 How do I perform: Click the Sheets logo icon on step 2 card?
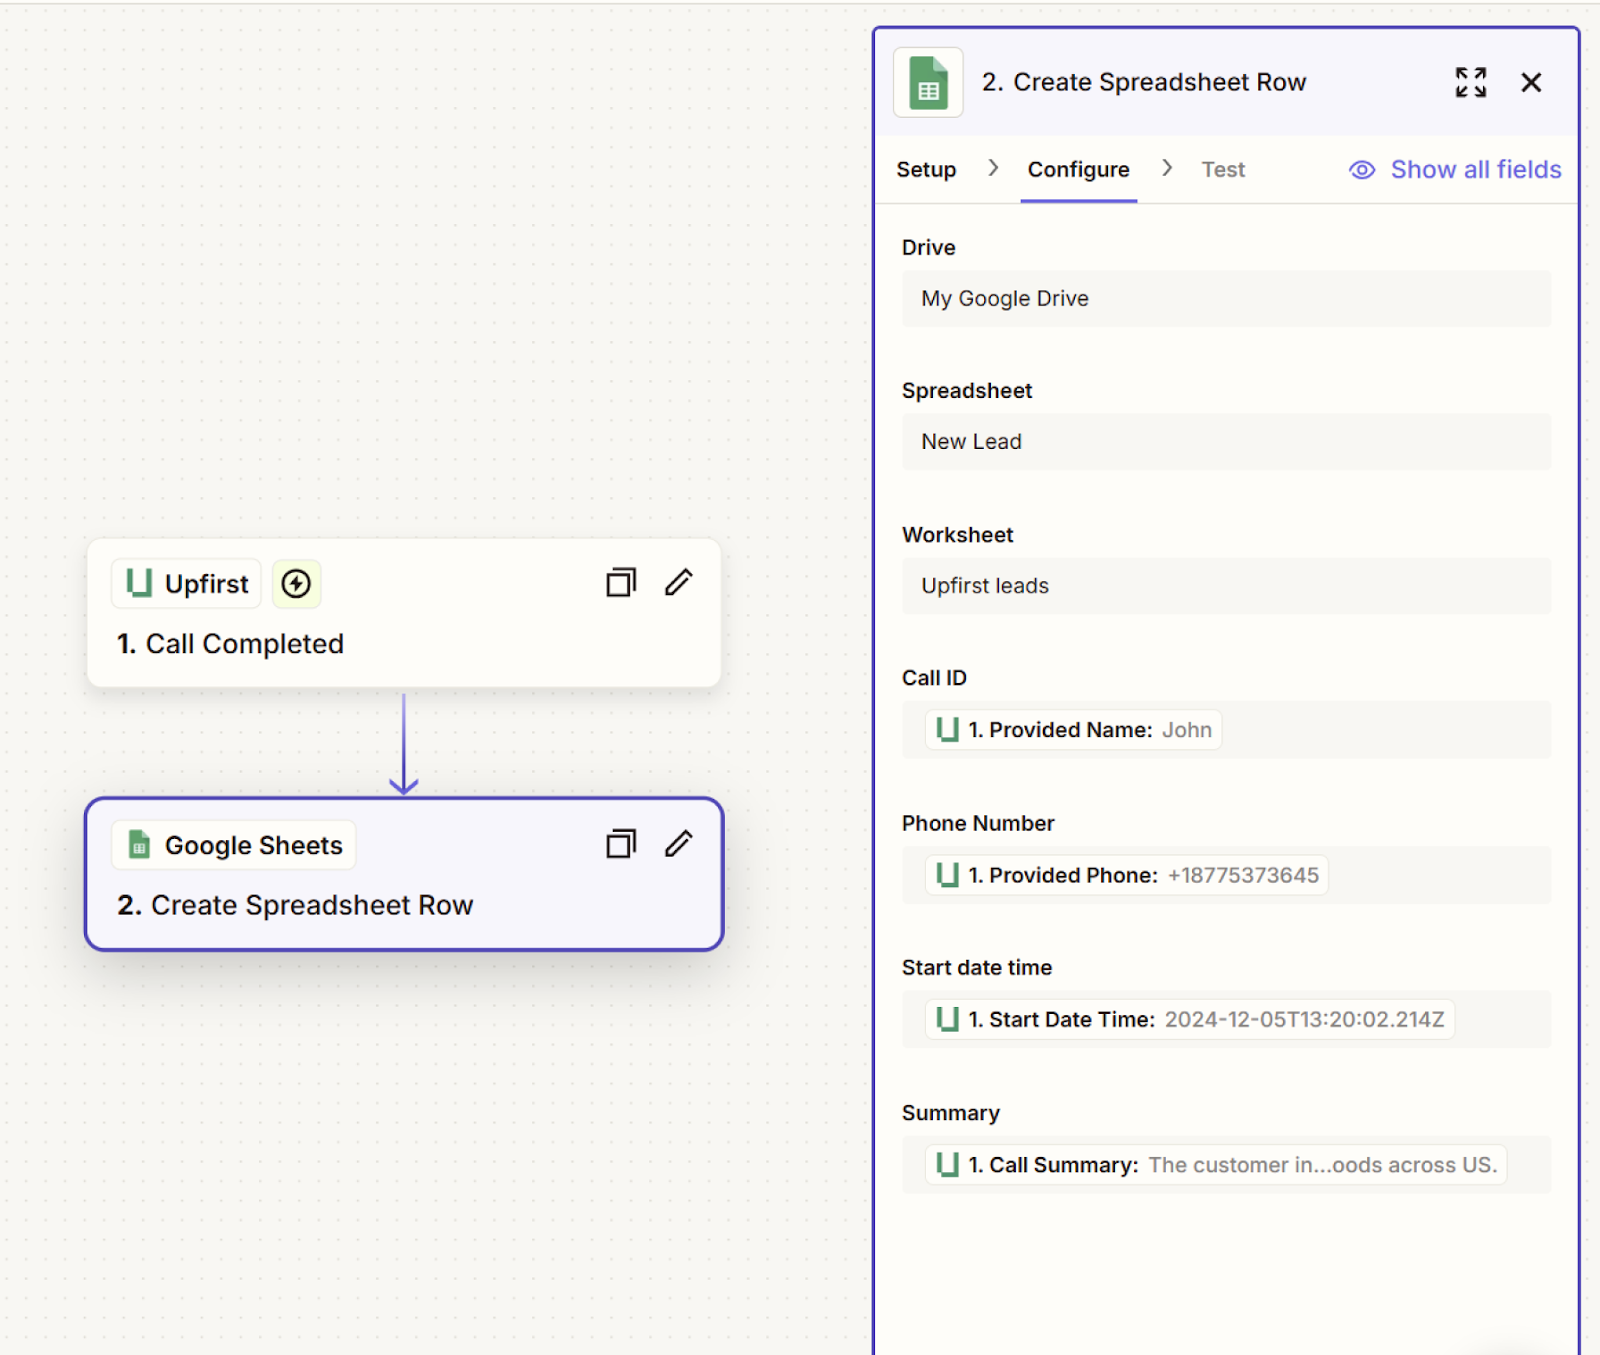tap(139, 845)
